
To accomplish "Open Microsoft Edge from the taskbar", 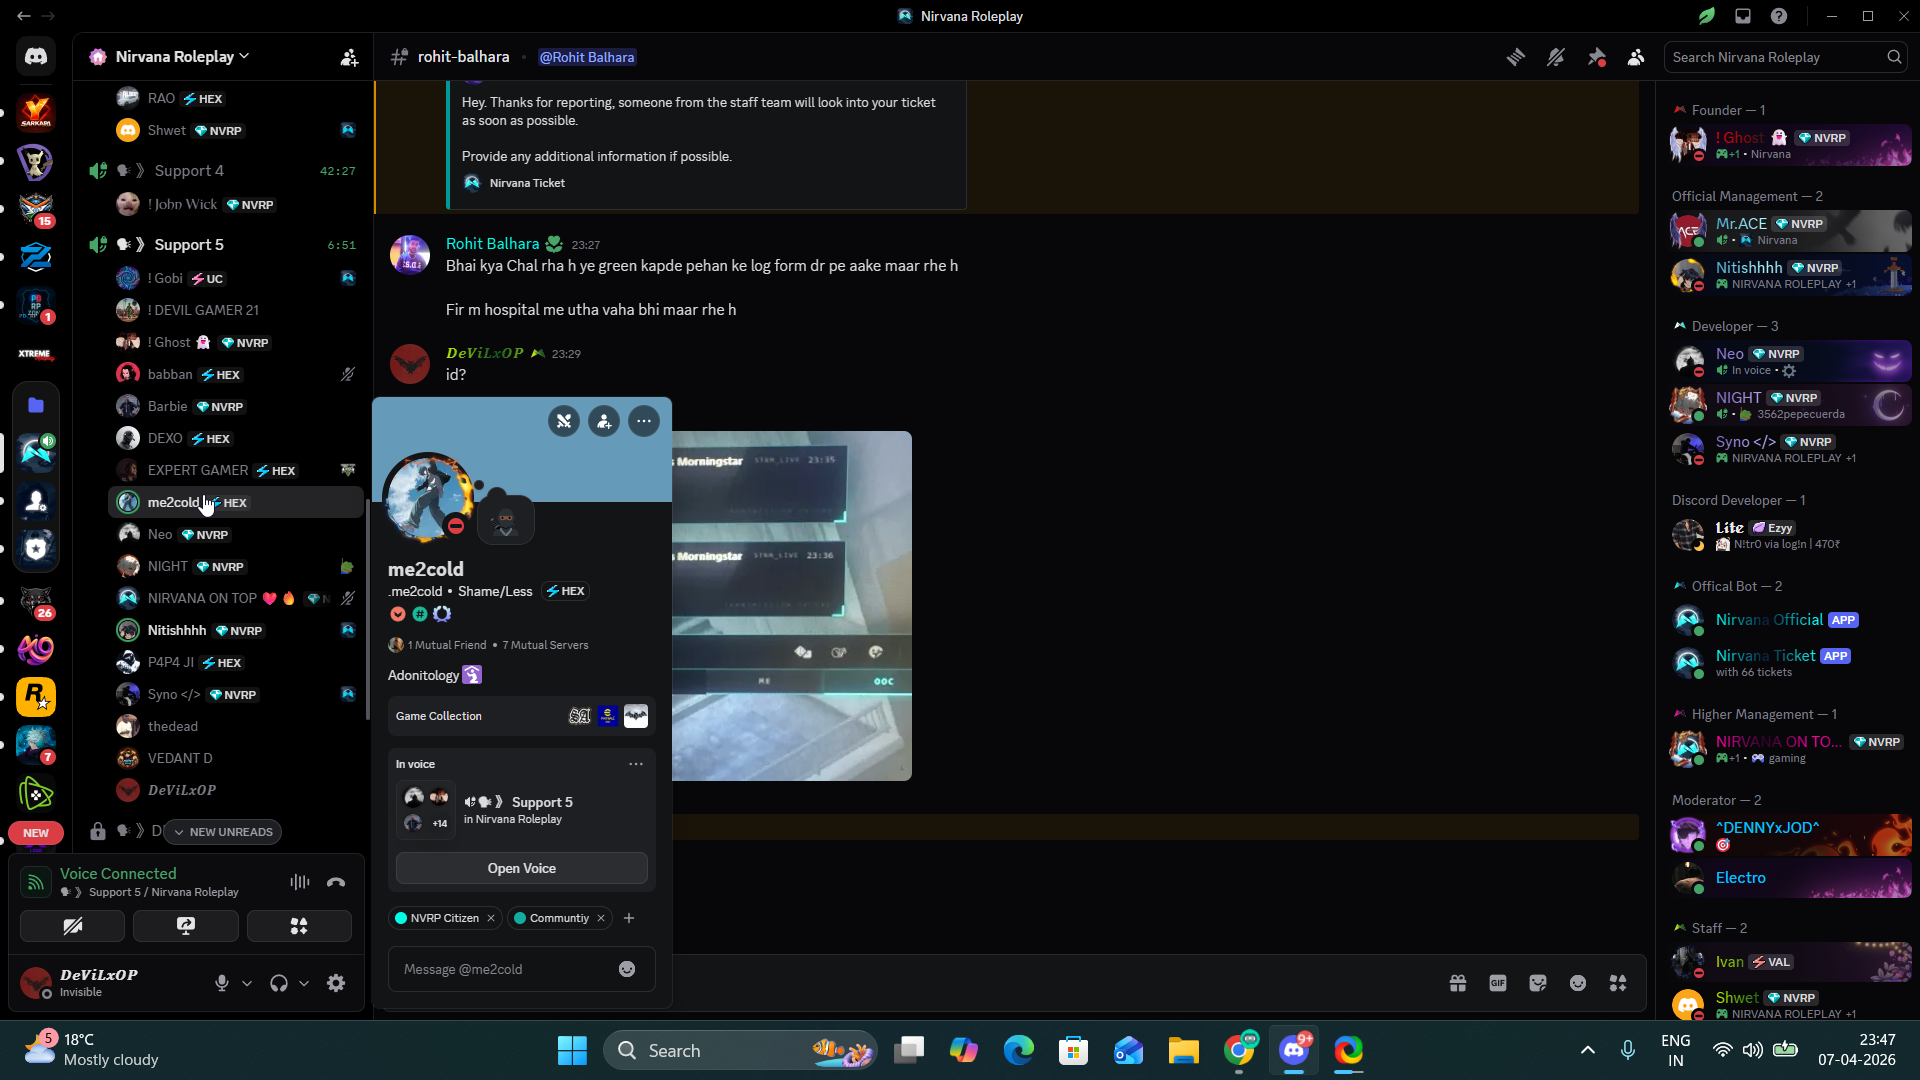I will [x=1019, y=1050].
